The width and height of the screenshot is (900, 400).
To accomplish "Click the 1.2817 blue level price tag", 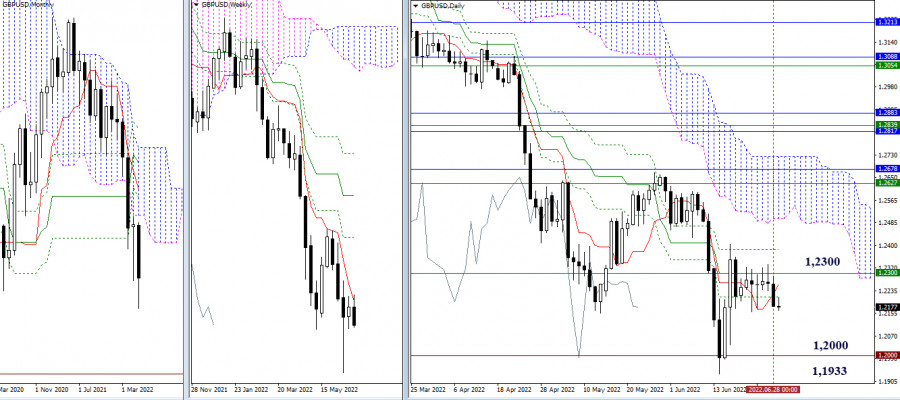I will (x=888, y=131).
